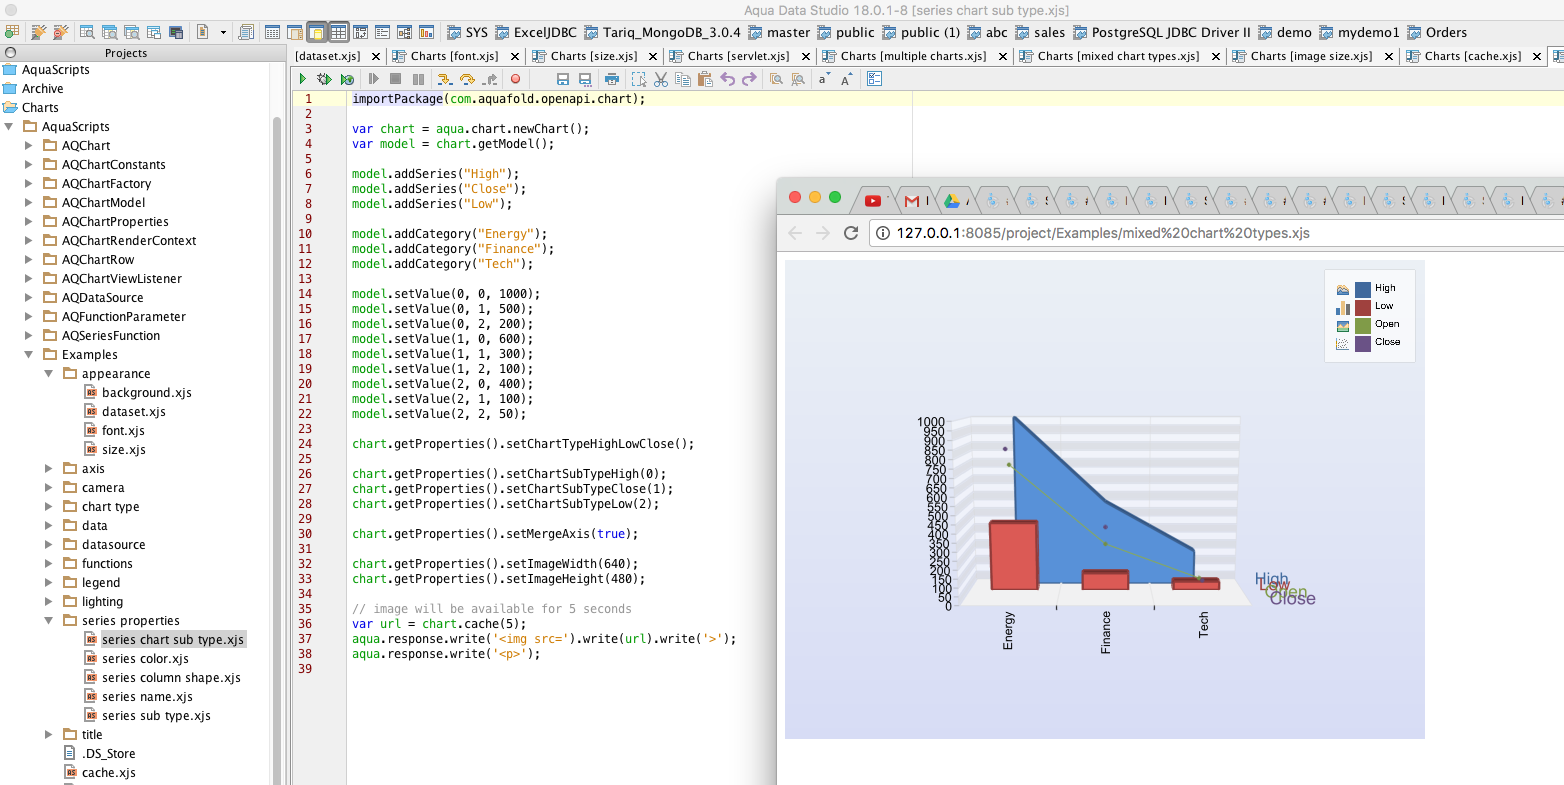1564x785 pixels.
Task: Print the script using the printer icon
Action: click(x=612, y=79)
